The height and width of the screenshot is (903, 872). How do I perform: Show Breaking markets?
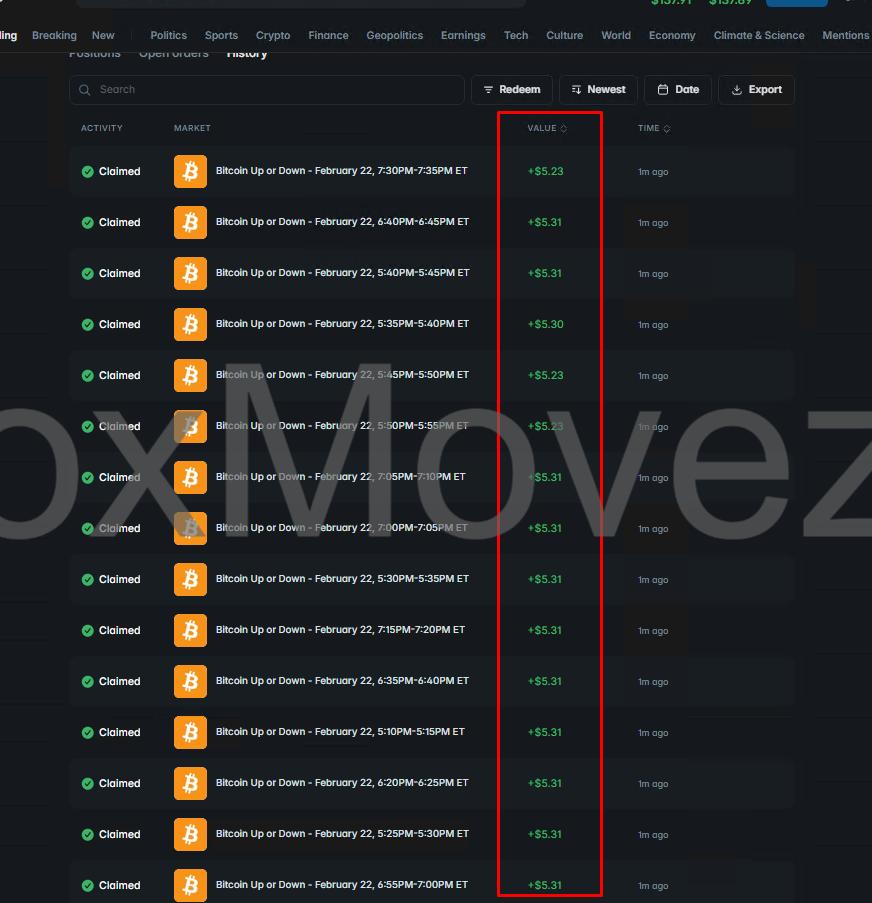coord(54,35)
